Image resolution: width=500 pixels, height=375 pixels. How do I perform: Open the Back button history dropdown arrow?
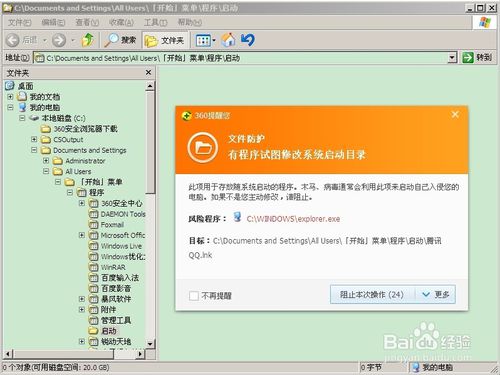tap(44, 40)
